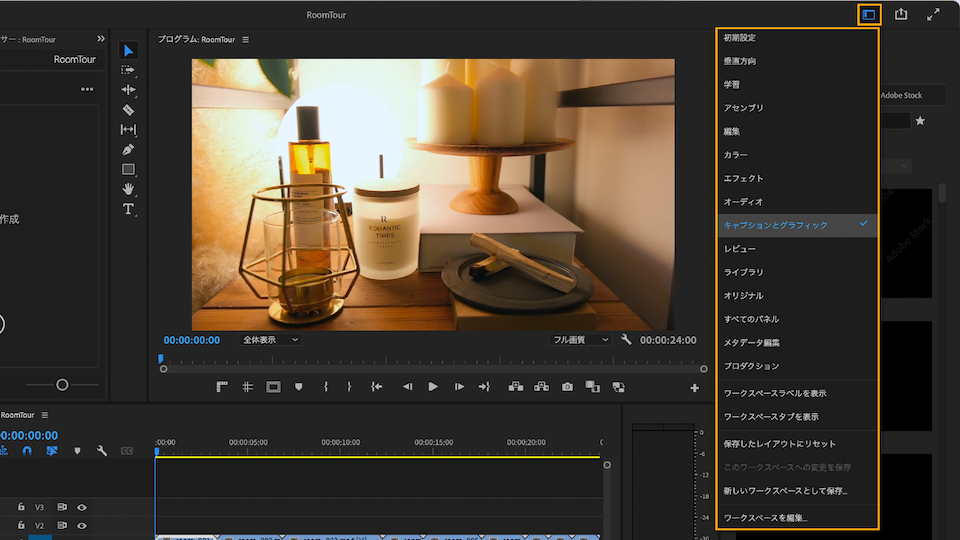The width and height of the screenshot is (960, 540).
Task: Click 保存したレイアウトにリセット
Action: [779, 444]
